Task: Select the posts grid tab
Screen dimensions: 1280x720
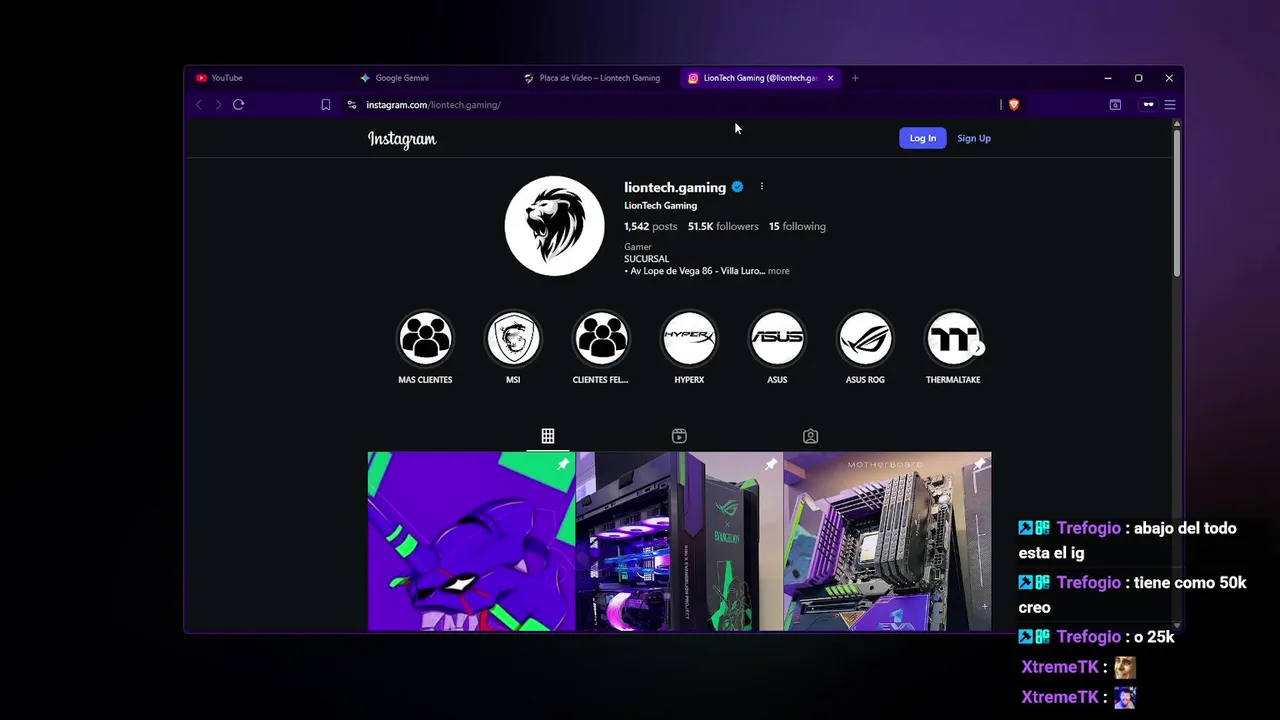Action: [548, 436]
